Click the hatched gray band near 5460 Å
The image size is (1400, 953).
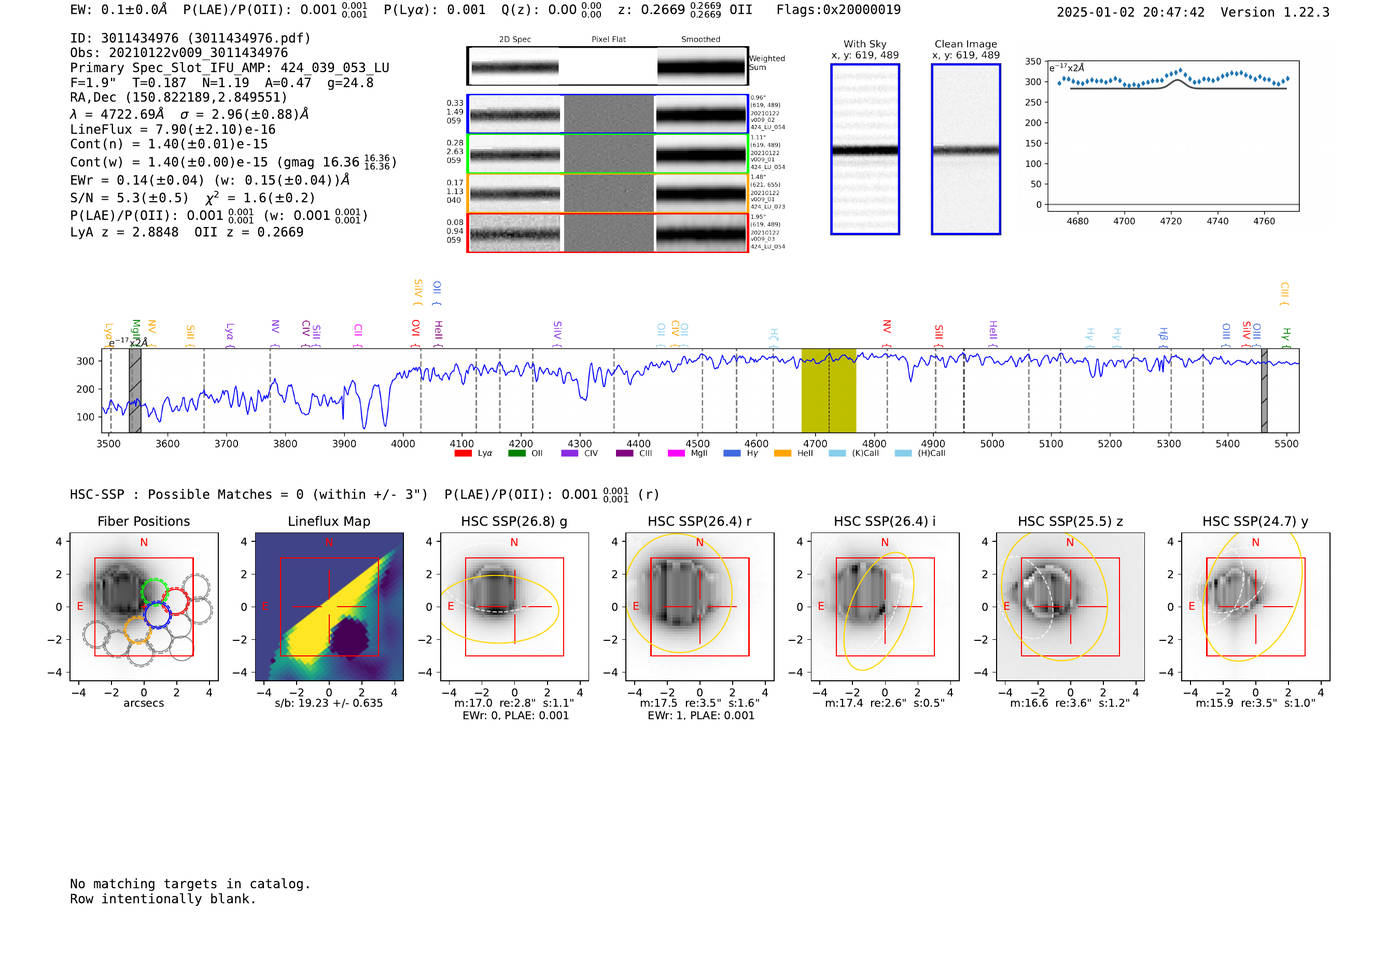pos(1264,390)
